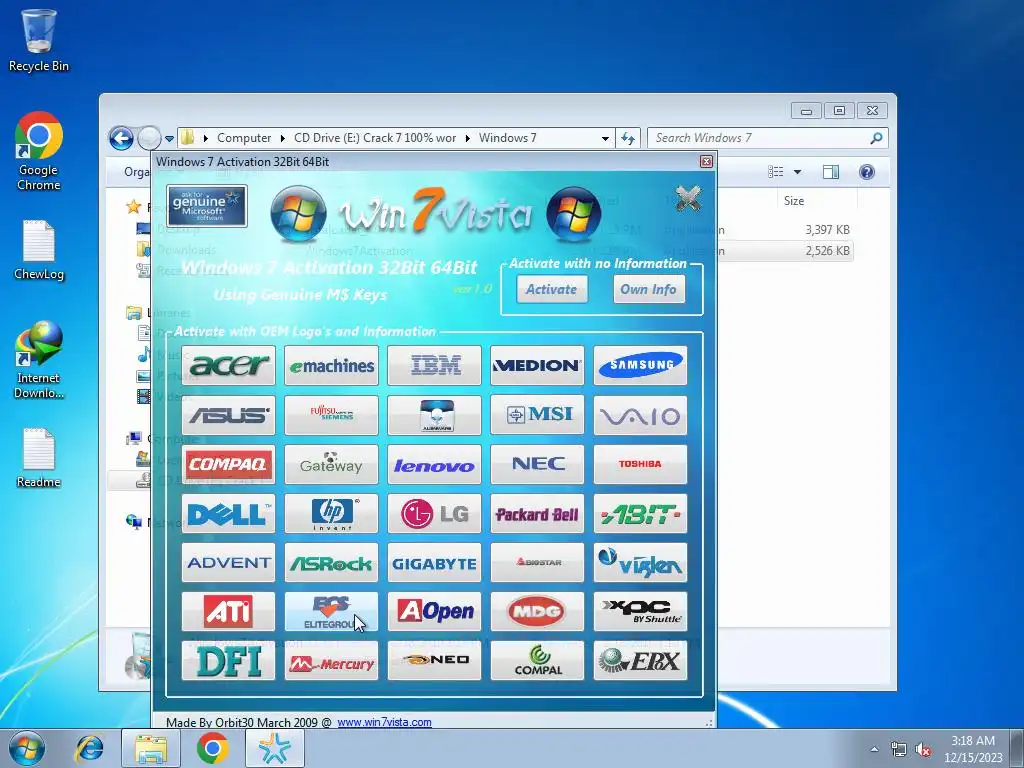Choose the eMachines OEM logo
The width and height of the screenshot is (1024, 768).
point(331,366)
